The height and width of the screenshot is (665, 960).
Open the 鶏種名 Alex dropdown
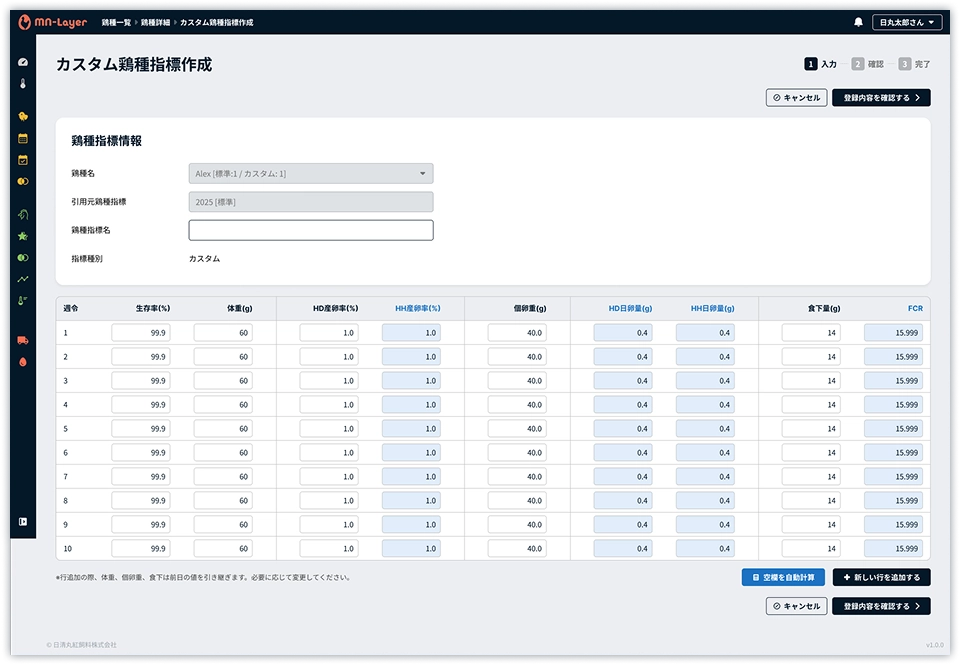pos(311,174)
